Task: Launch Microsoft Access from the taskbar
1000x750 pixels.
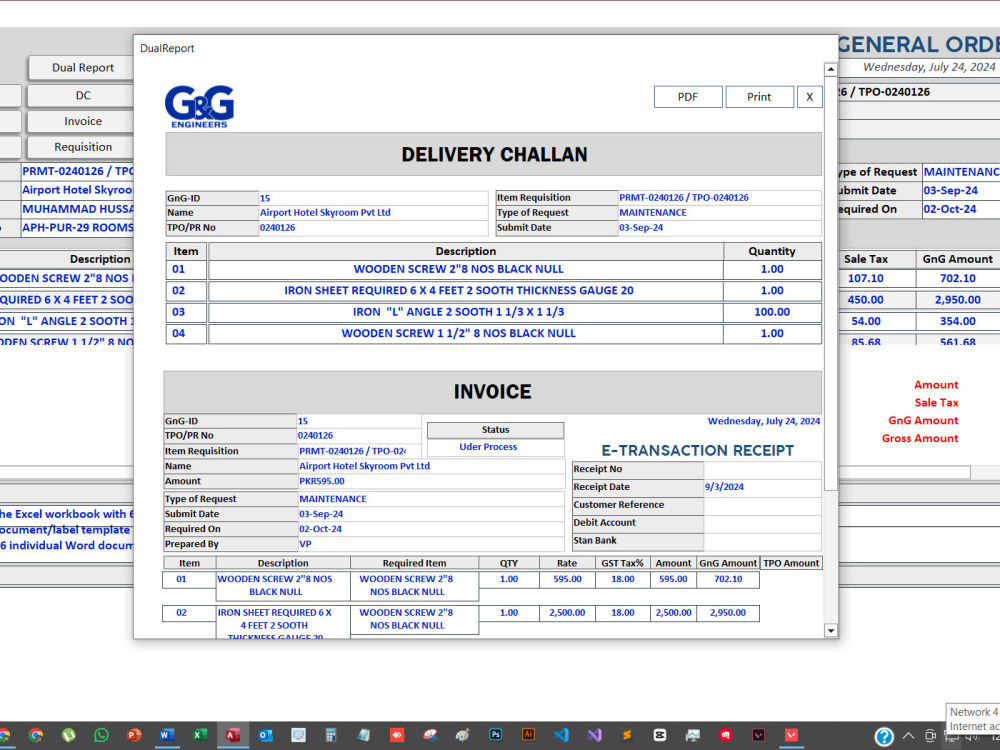Action: click(x=232, y=735)
